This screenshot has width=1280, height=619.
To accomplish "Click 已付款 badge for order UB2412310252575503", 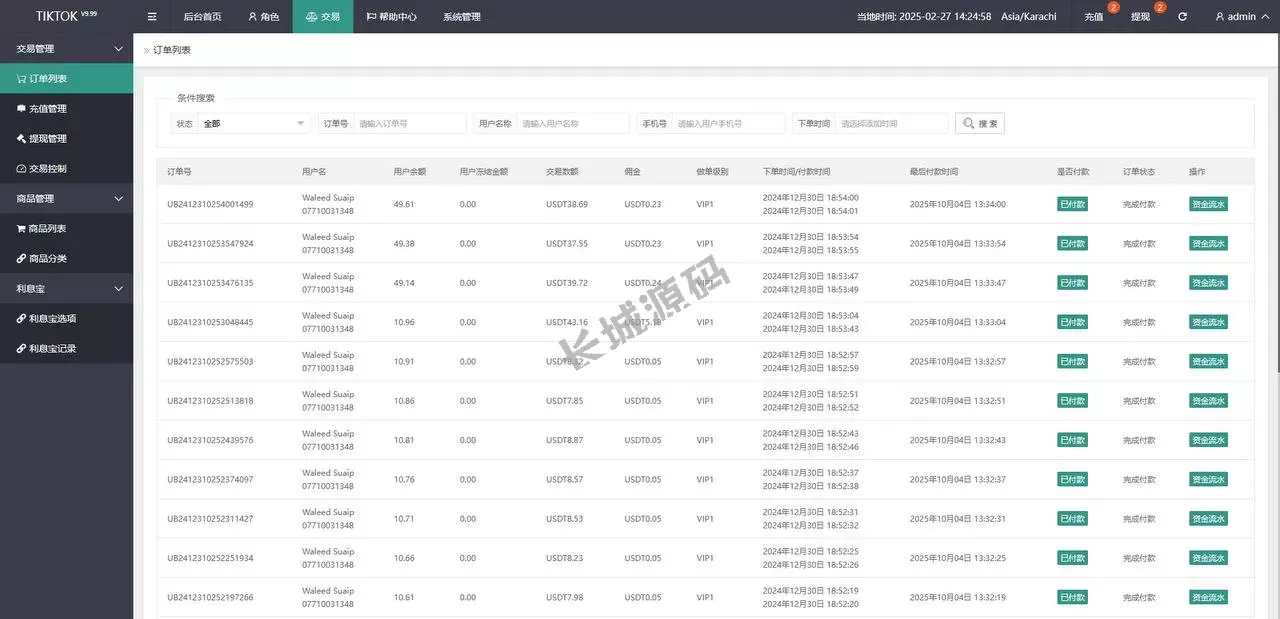I will click(1072, 361).
